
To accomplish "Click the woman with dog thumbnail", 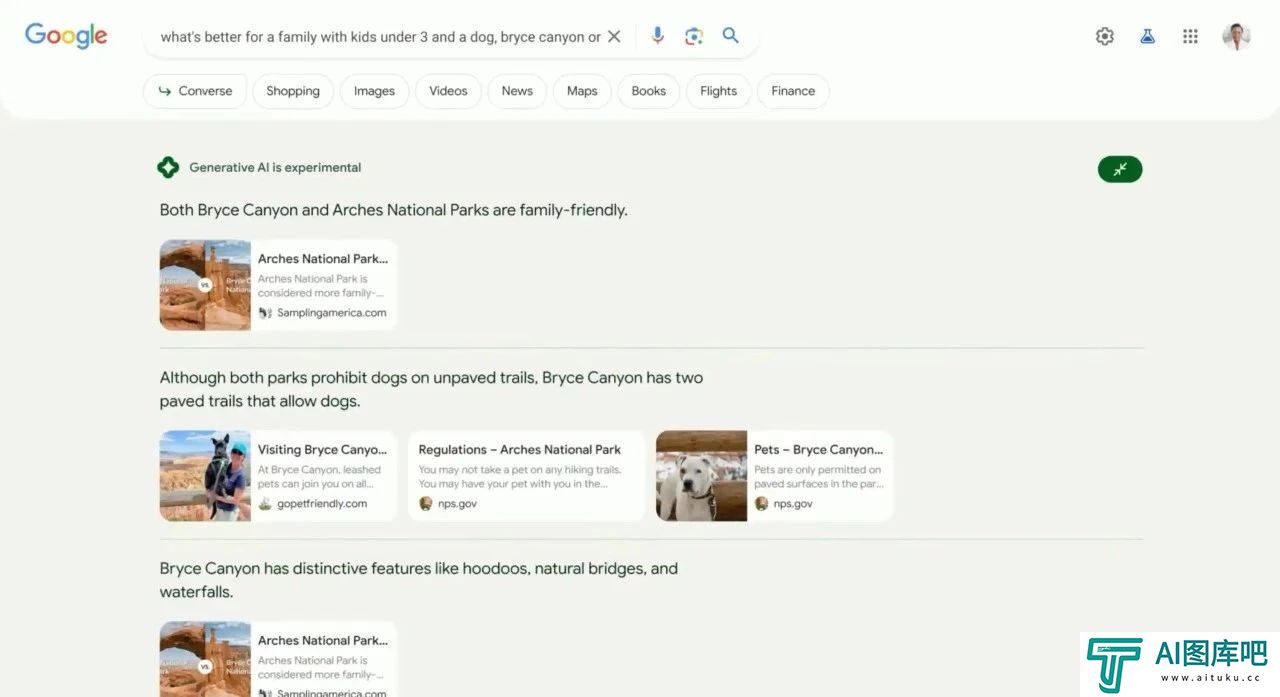I will point(205,476).
